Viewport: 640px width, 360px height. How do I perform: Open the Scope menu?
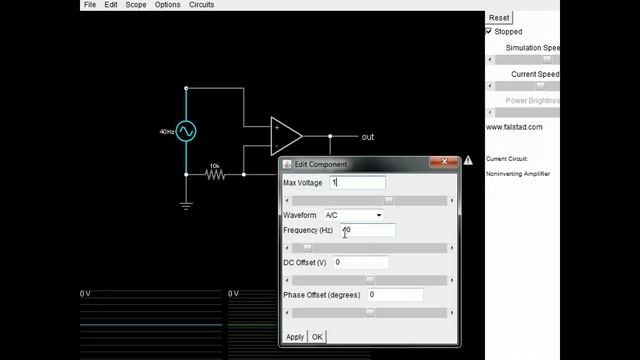(136, 5)
